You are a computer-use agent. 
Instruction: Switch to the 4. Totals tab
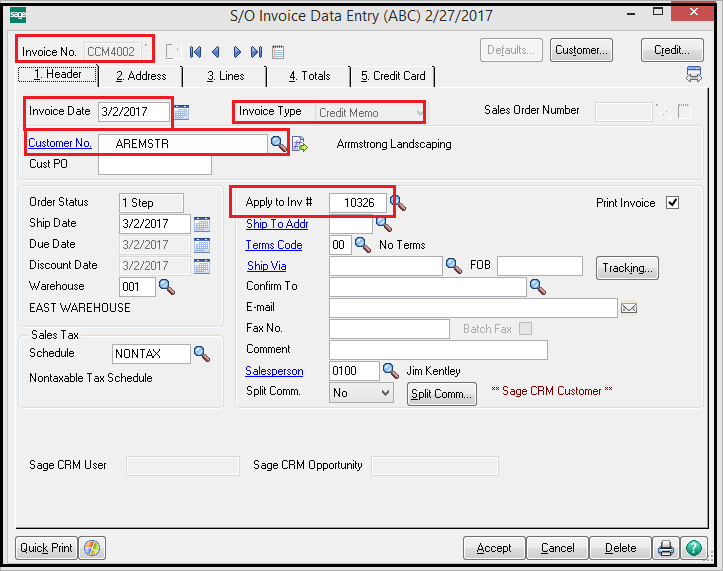(x=309, y=76)
